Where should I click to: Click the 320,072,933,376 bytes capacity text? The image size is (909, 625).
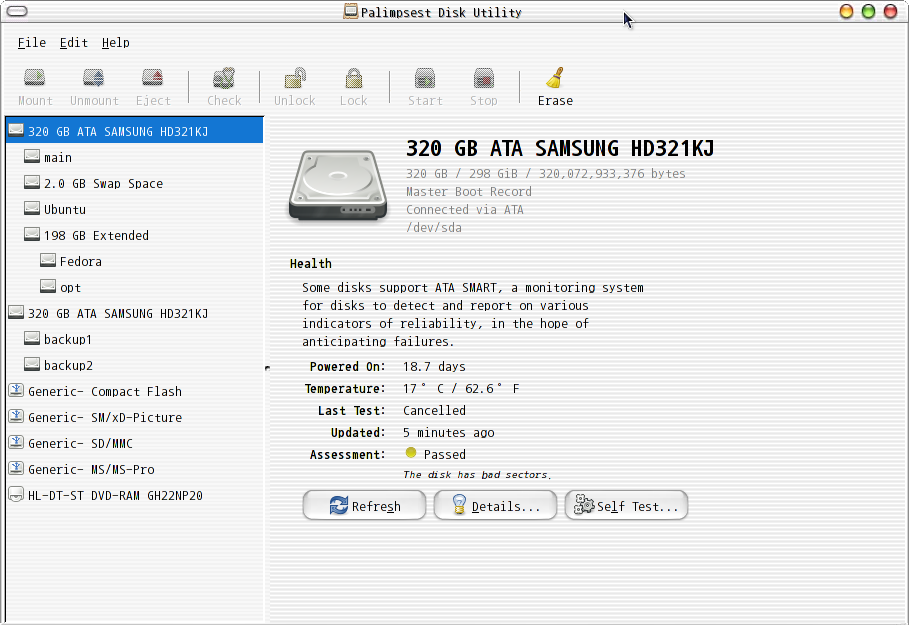pyautogui.click(x=612, y=173)
